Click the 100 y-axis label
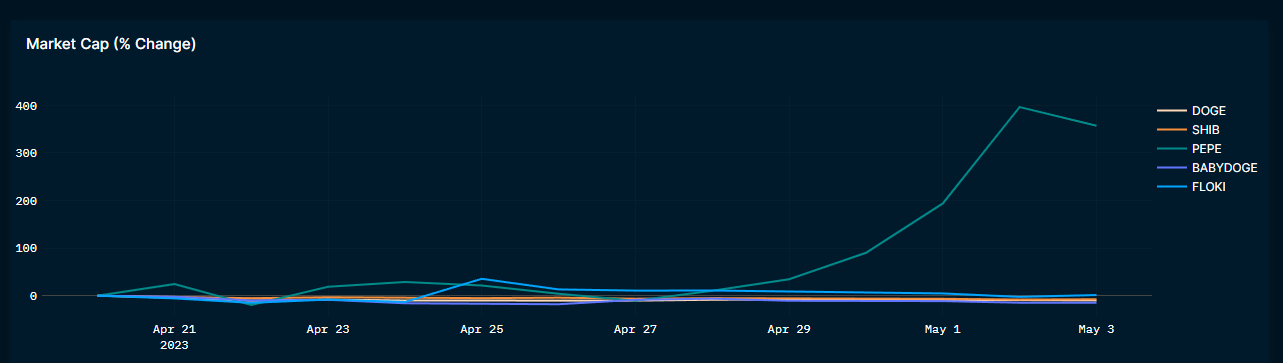 (x=26, y=248)
